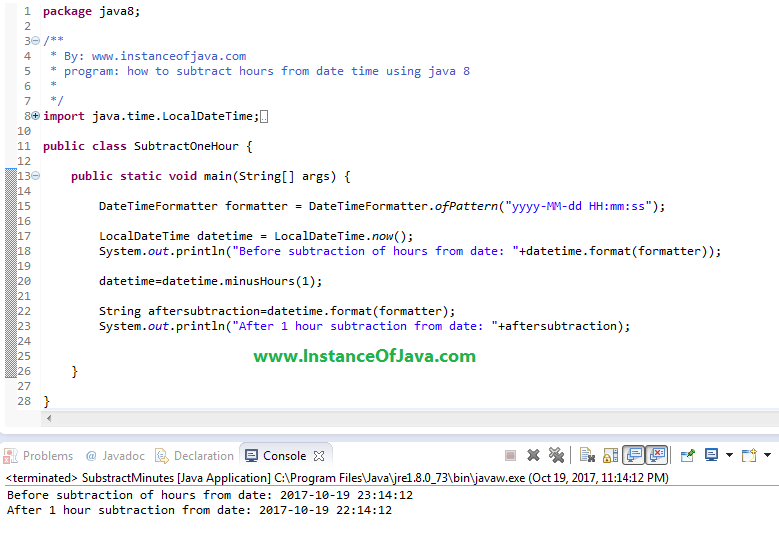779x548 pixels.
Task: Click the Javadoc @ icon
Action: click(91, 456)
